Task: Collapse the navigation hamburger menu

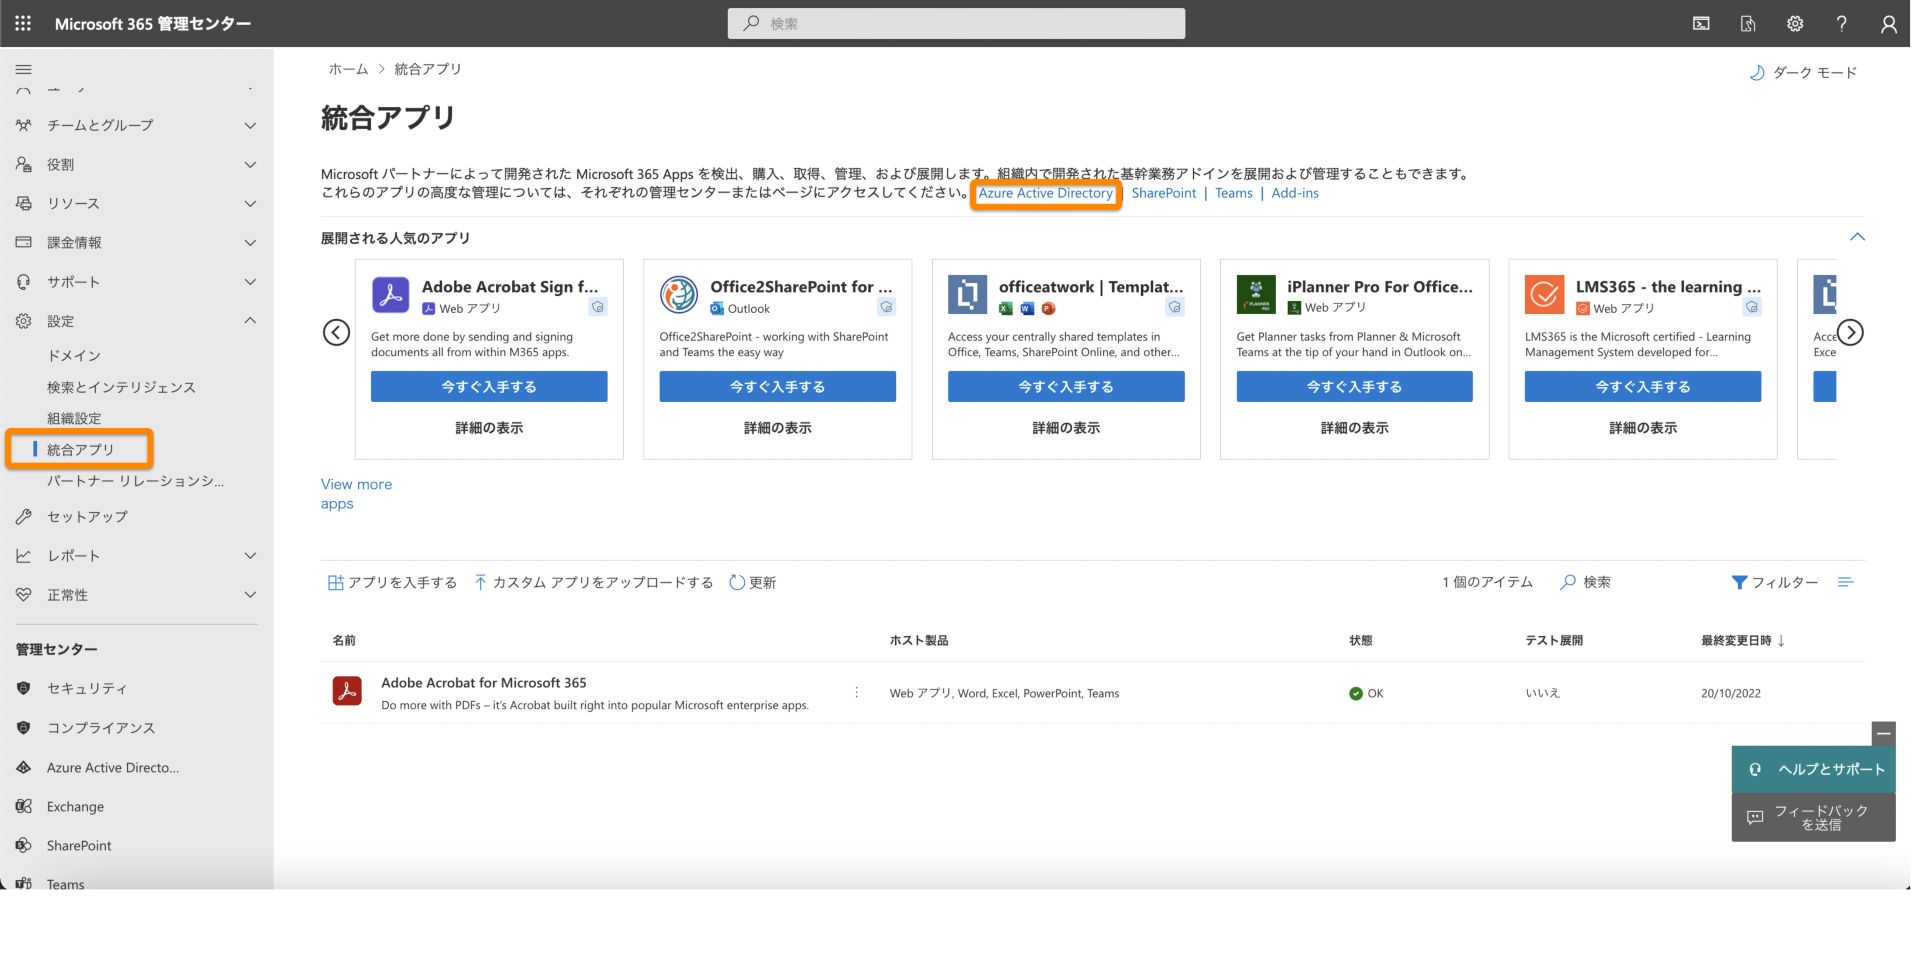Action: coord(24,70)
